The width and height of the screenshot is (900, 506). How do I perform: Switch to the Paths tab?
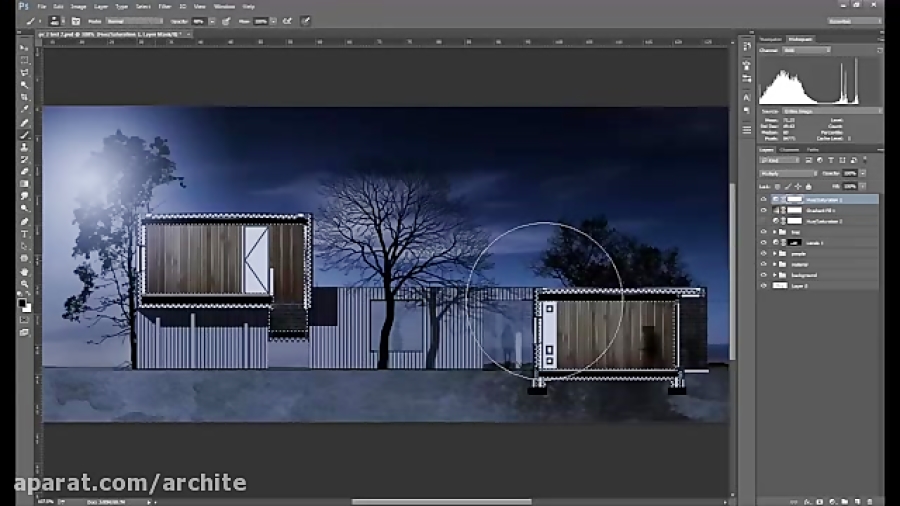(813, 150)
